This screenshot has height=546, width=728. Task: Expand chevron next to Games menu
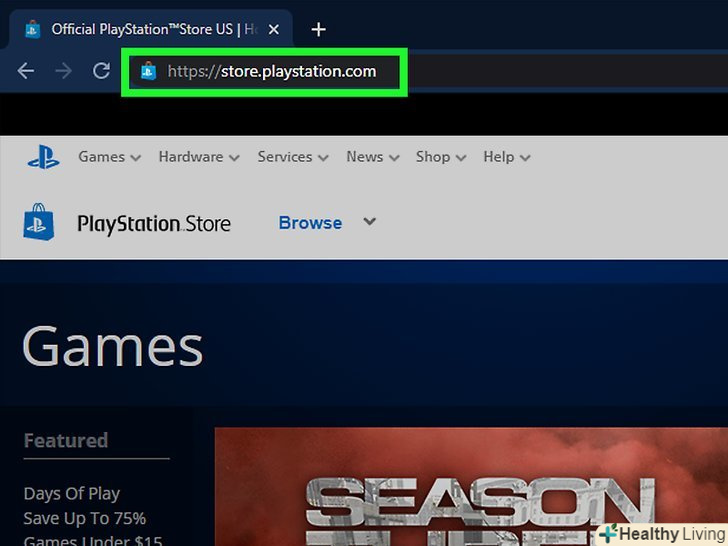click(136, 158)
